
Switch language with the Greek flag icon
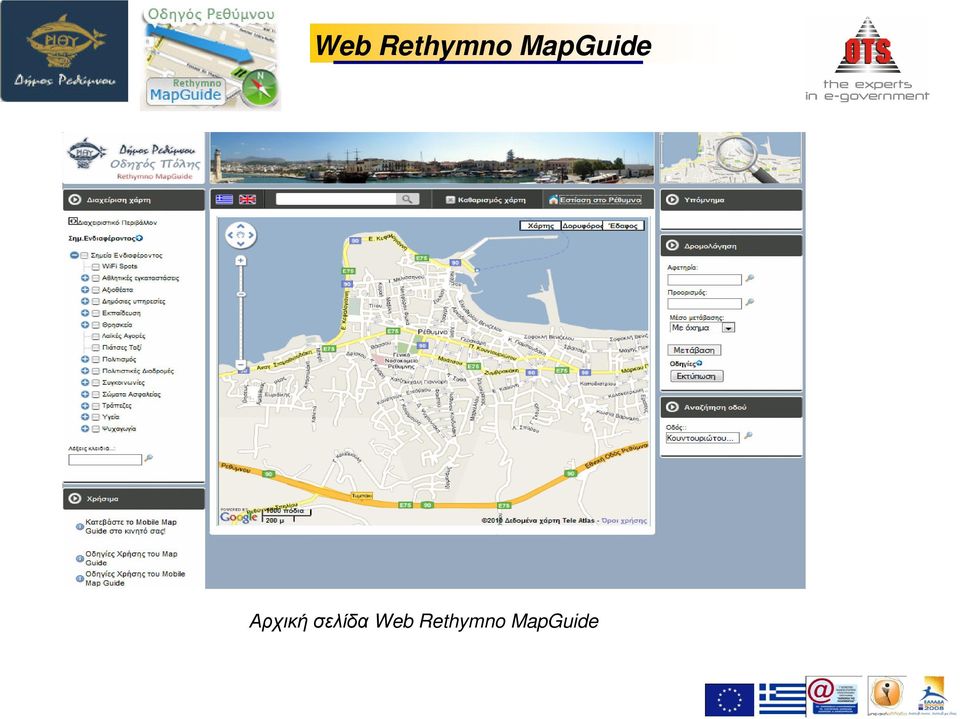coord(224,200)
